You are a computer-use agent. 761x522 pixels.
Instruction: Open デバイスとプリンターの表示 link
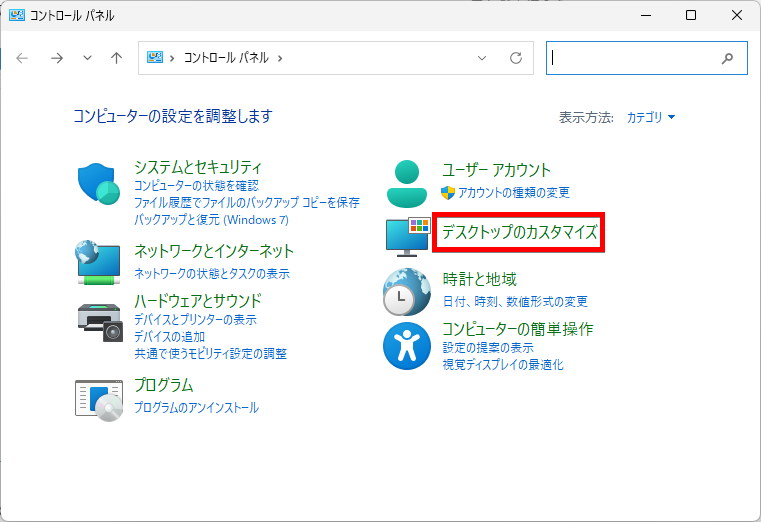[196, 320]
